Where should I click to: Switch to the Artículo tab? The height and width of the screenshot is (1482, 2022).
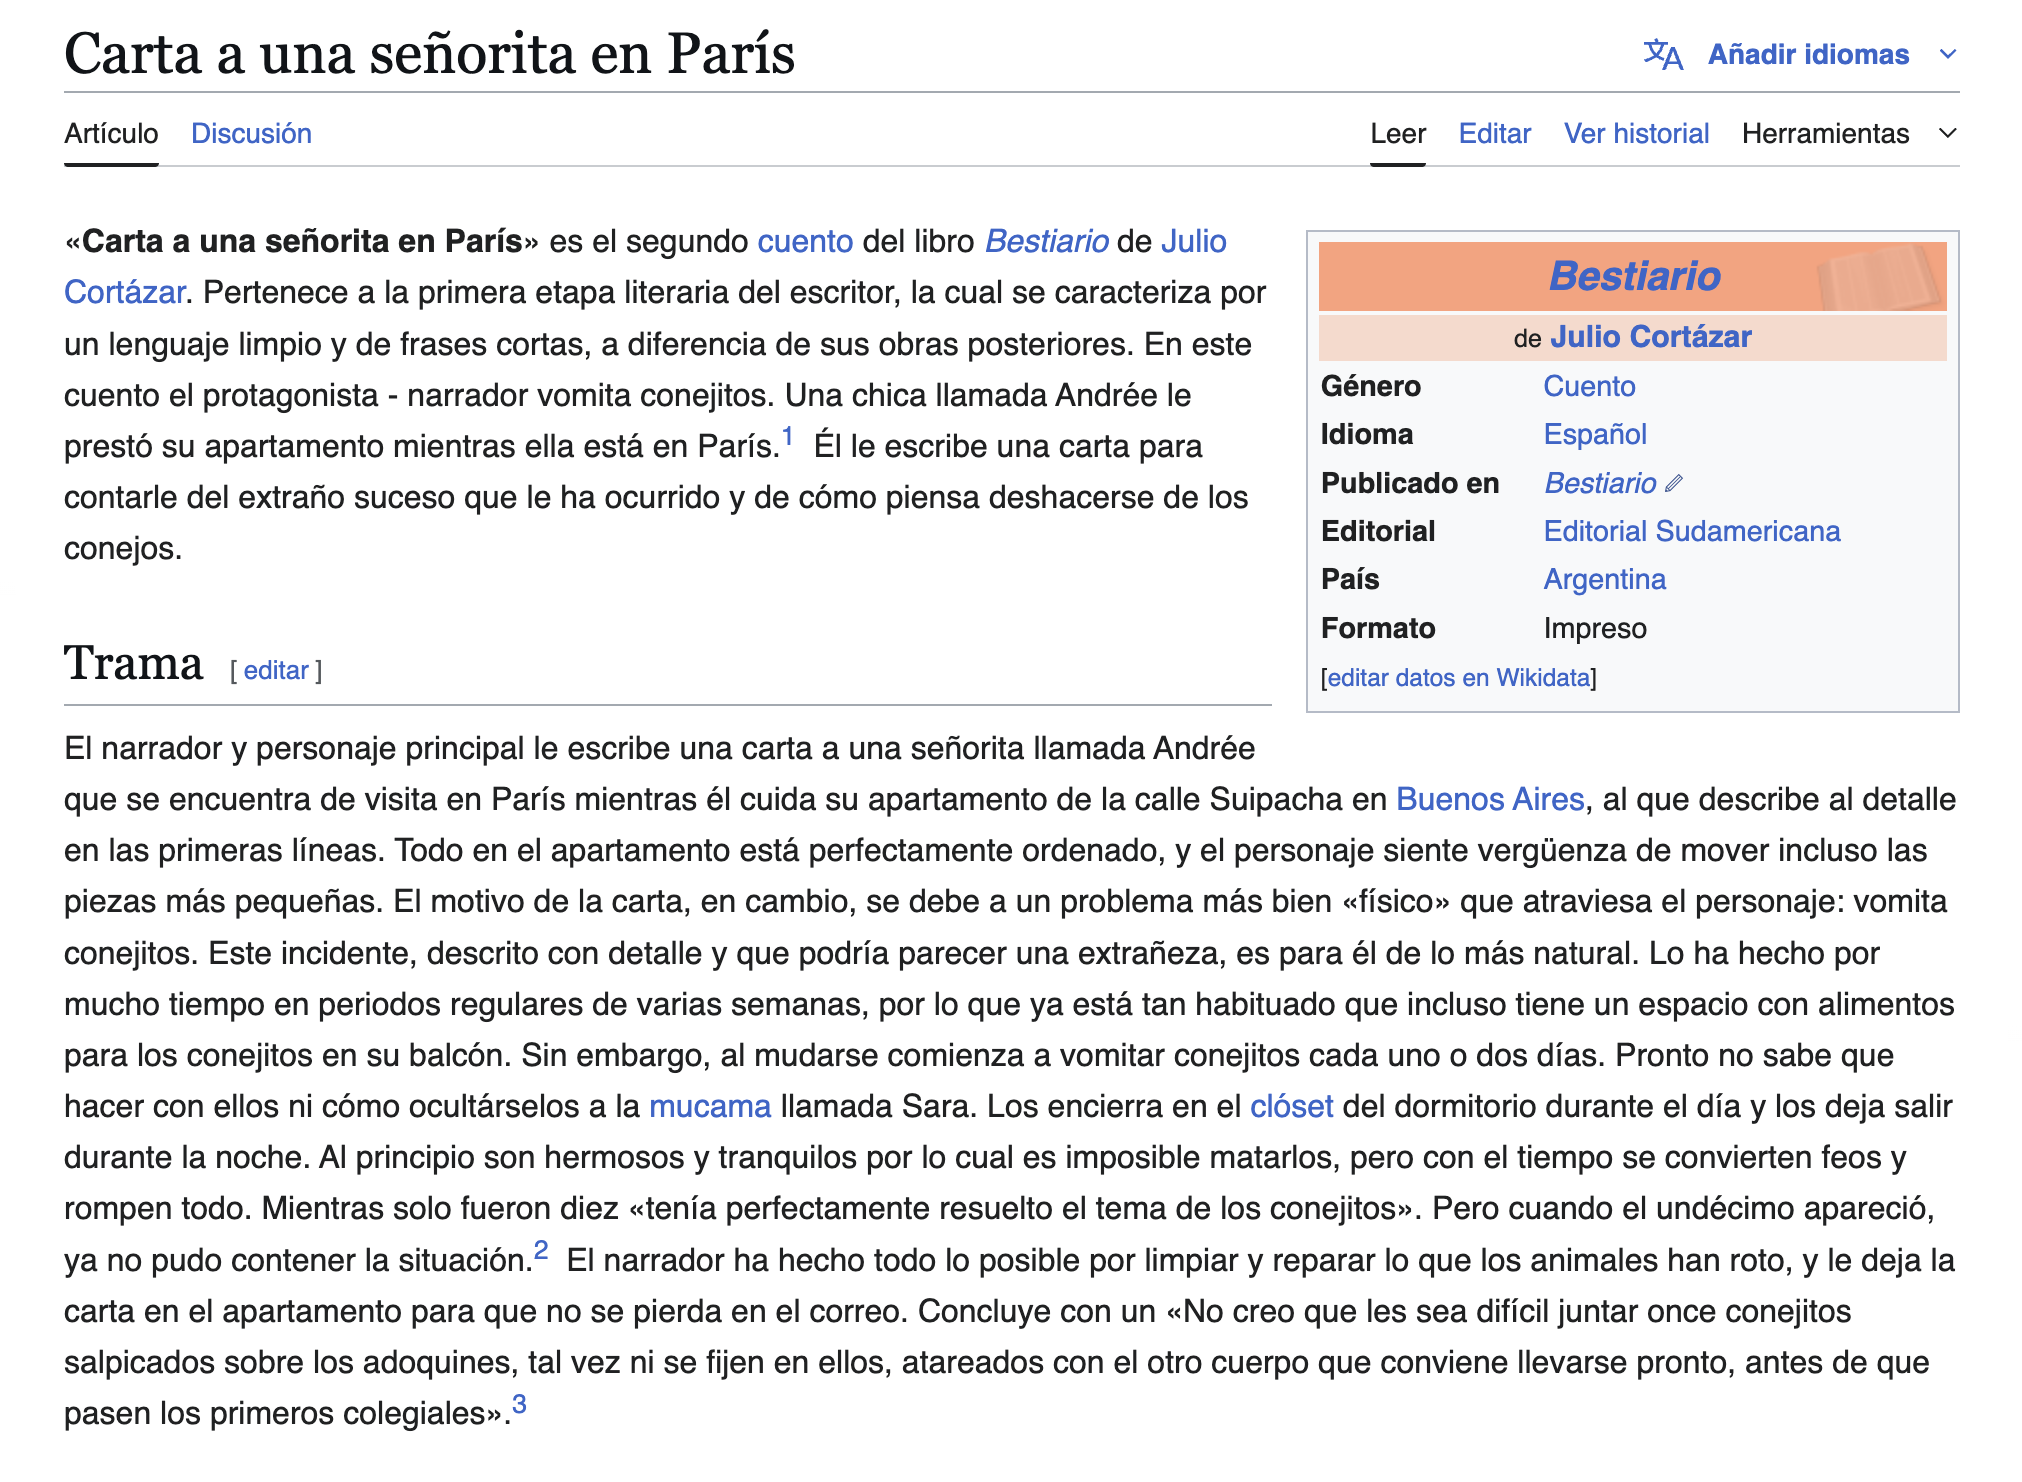coord(111,133)
